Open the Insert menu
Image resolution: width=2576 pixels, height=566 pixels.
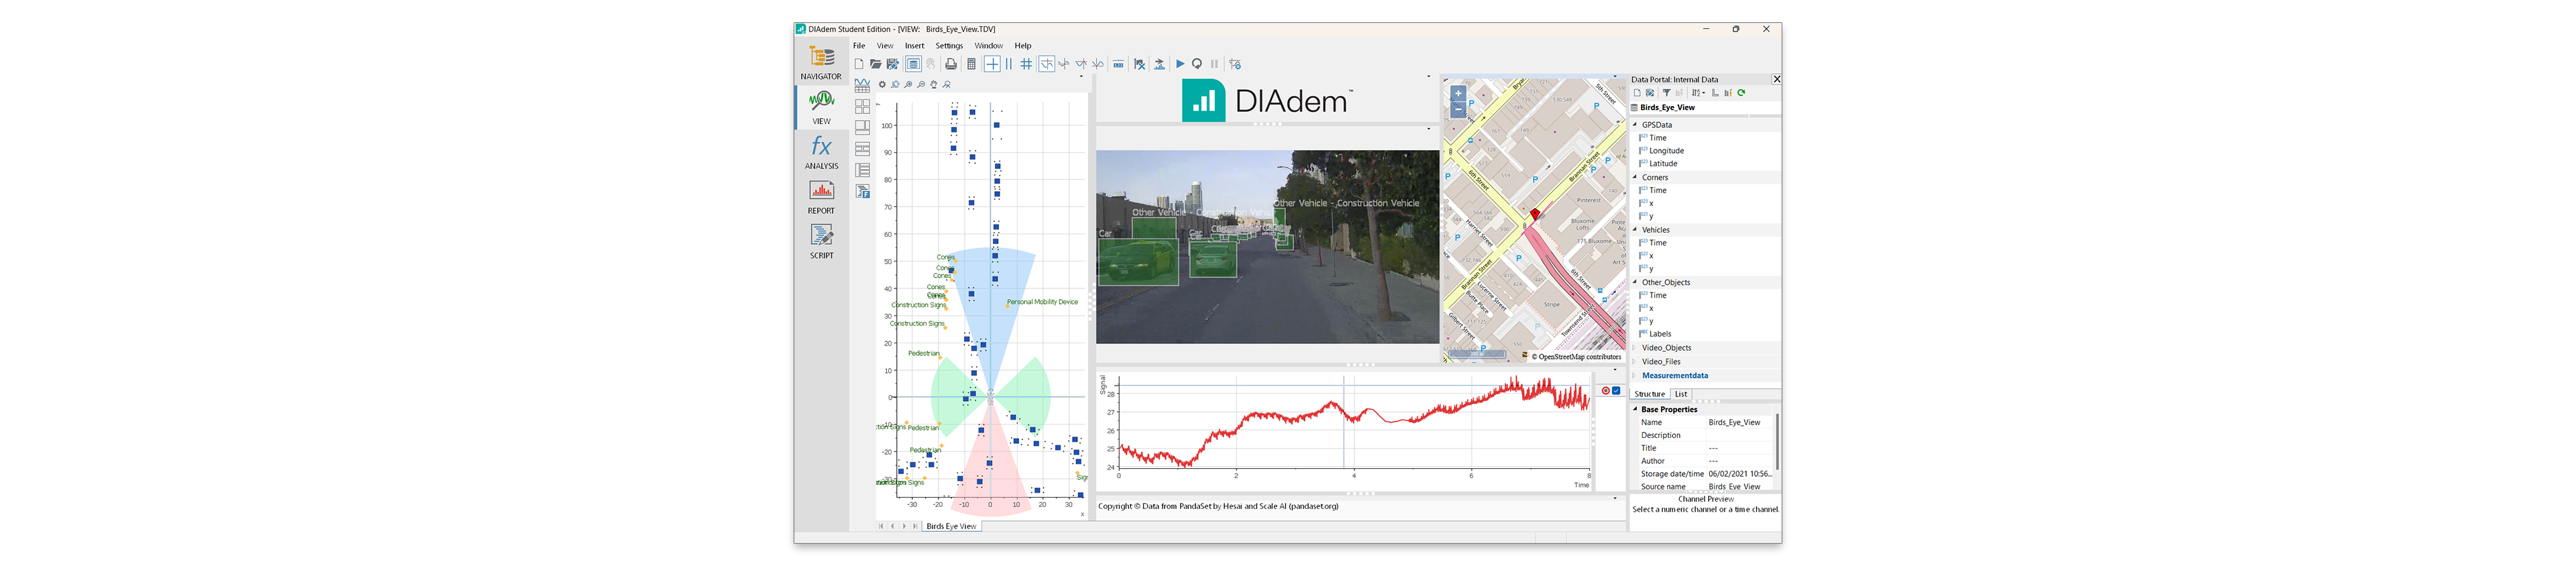pos(915,46)
